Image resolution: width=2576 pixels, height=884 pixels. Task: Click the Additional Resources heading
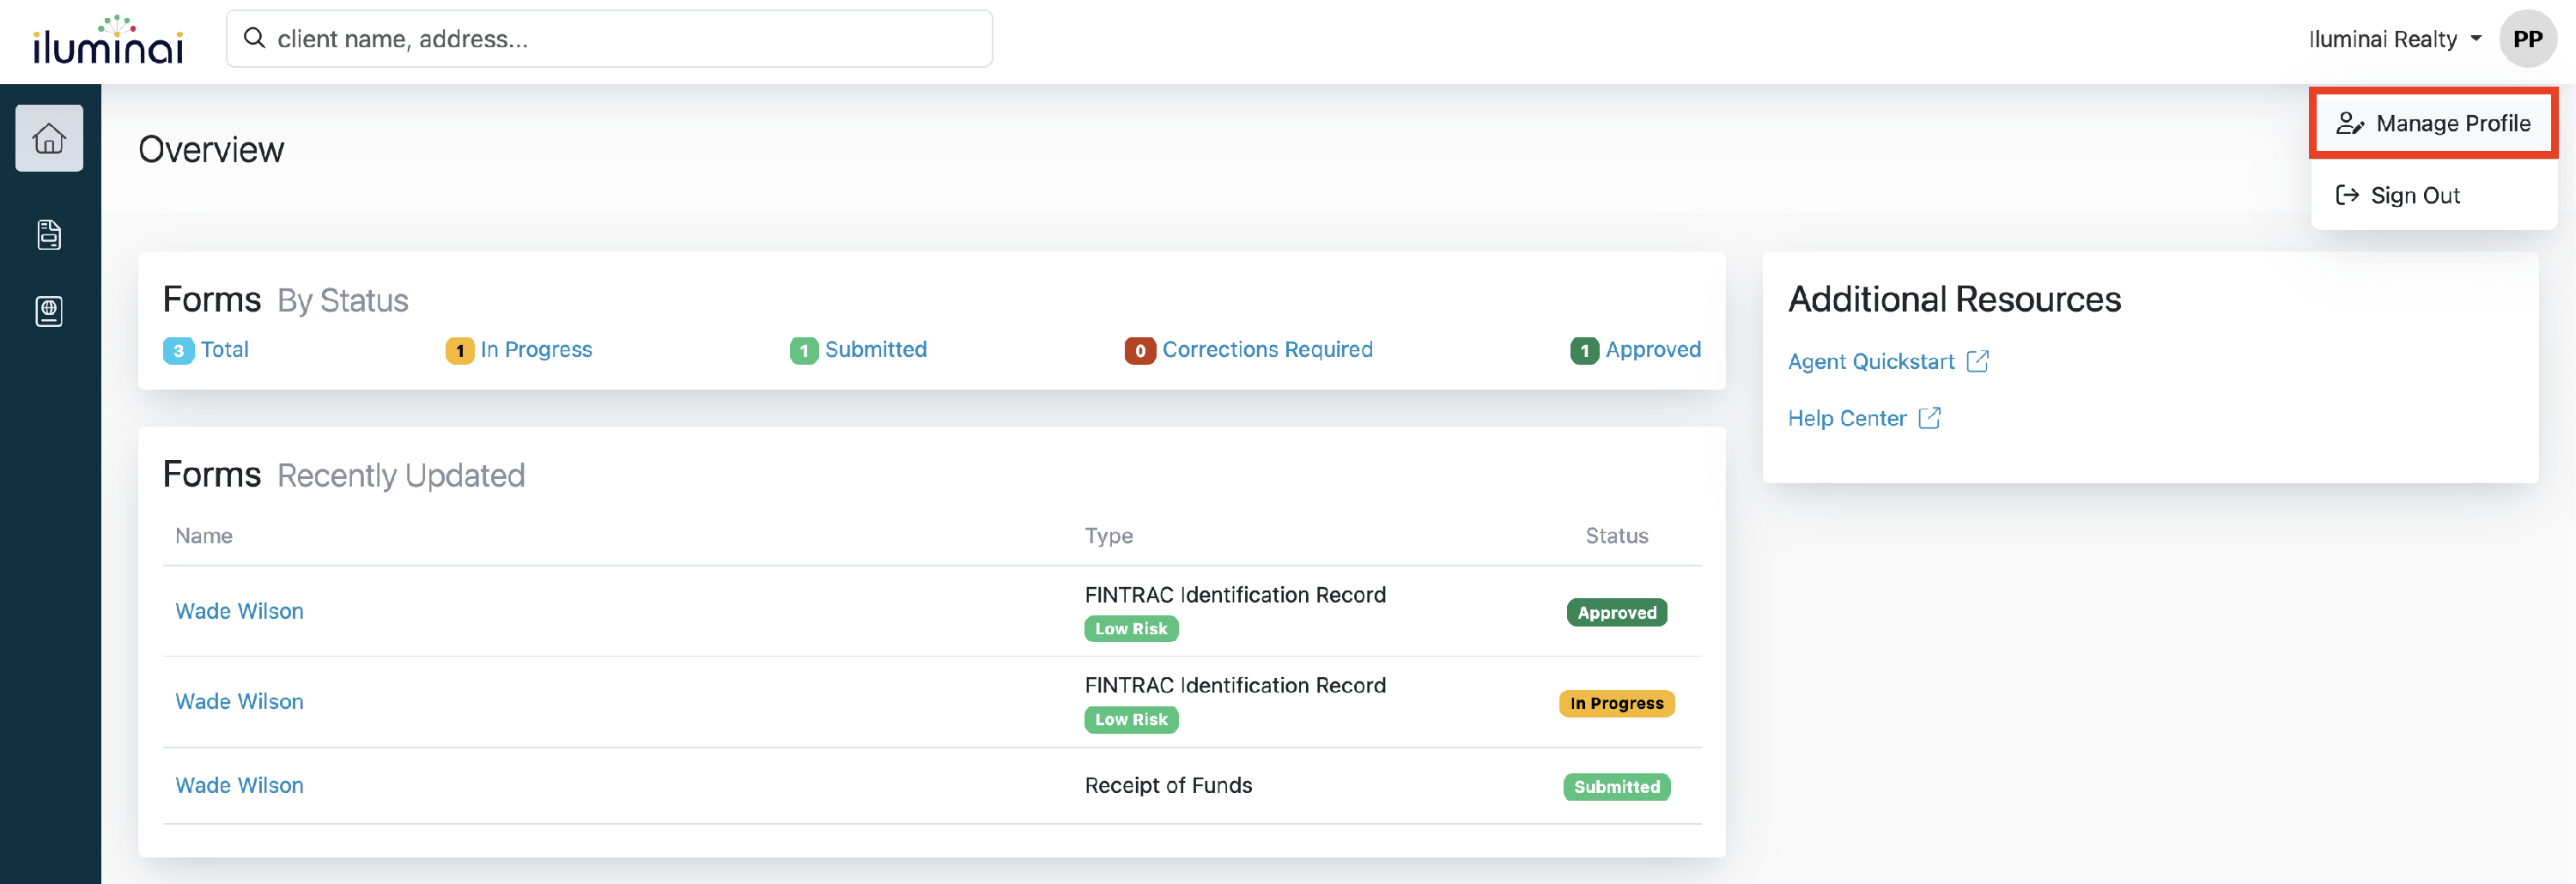coord(1954,300)
